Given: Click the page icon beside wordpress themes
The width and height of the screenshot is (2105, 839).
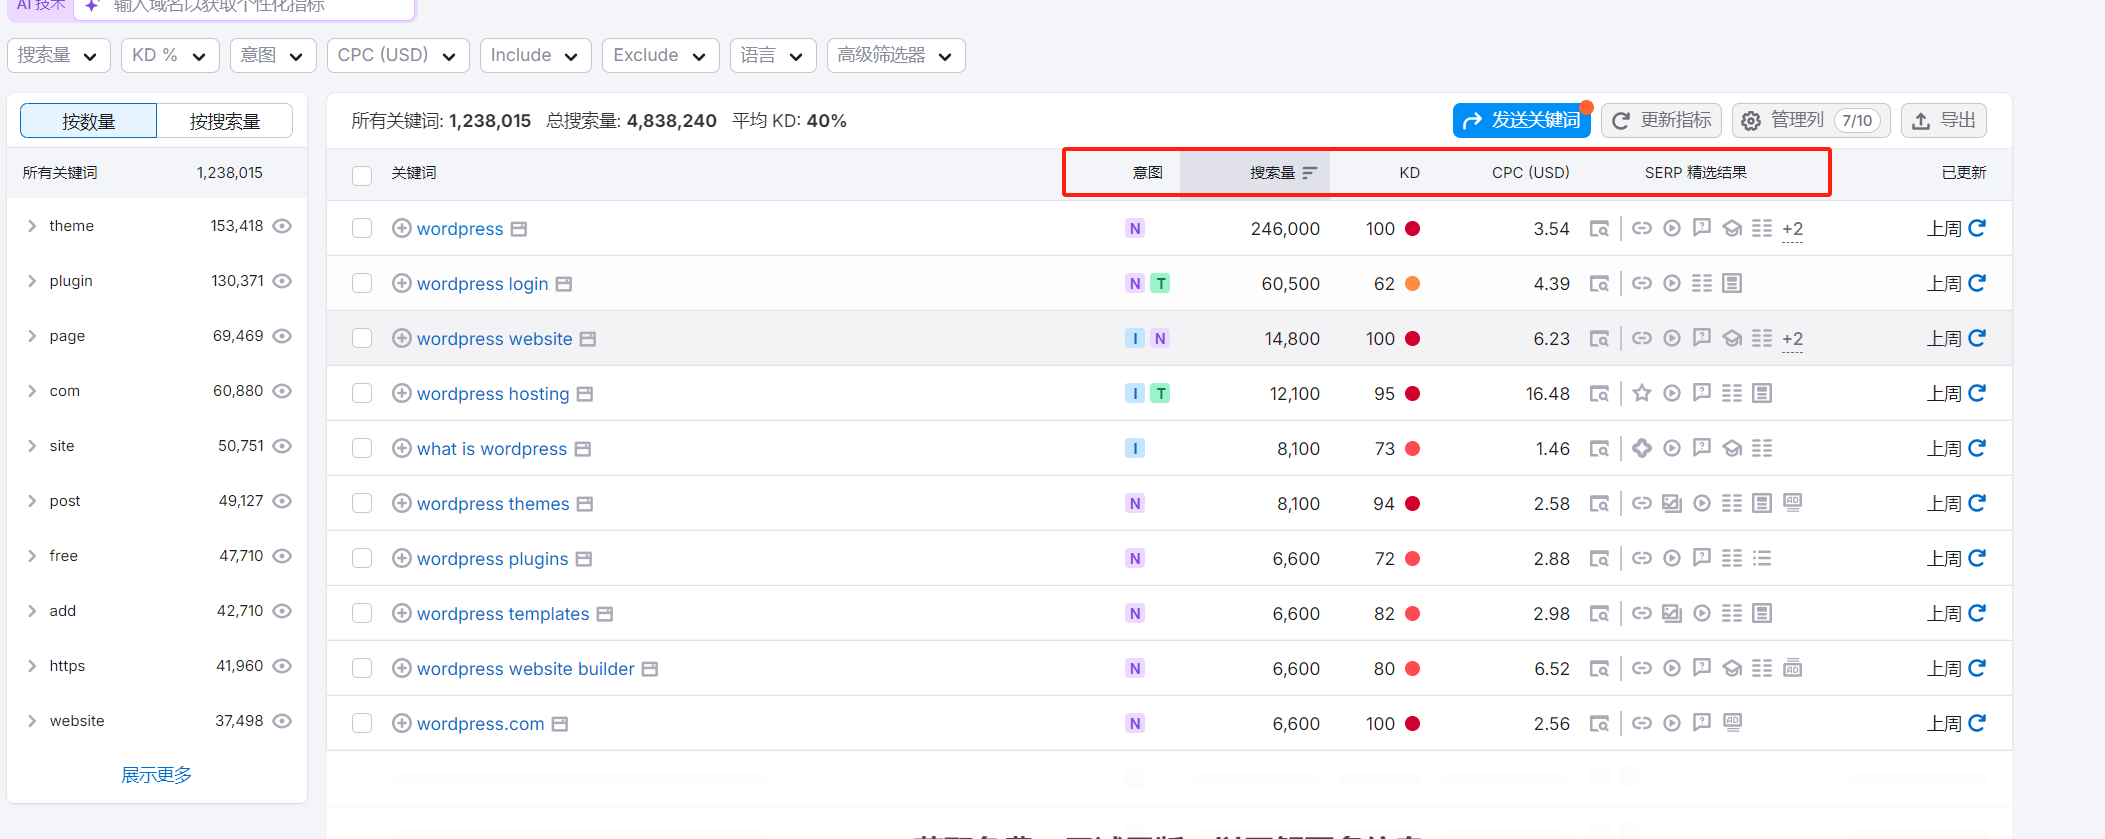Looking at the screenshot, I should tap(585, 504).
